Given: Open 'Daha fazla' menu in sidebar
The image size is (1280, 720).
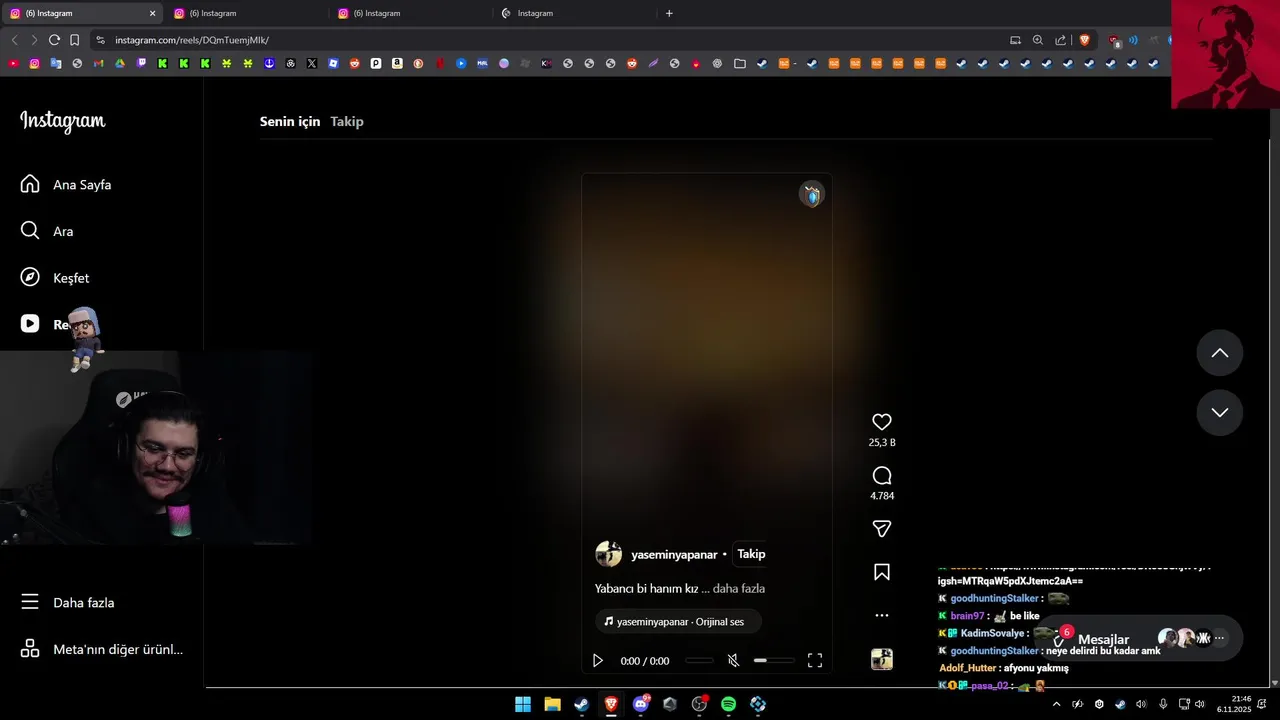Looking at the screenshot, I should click(67, 602).
